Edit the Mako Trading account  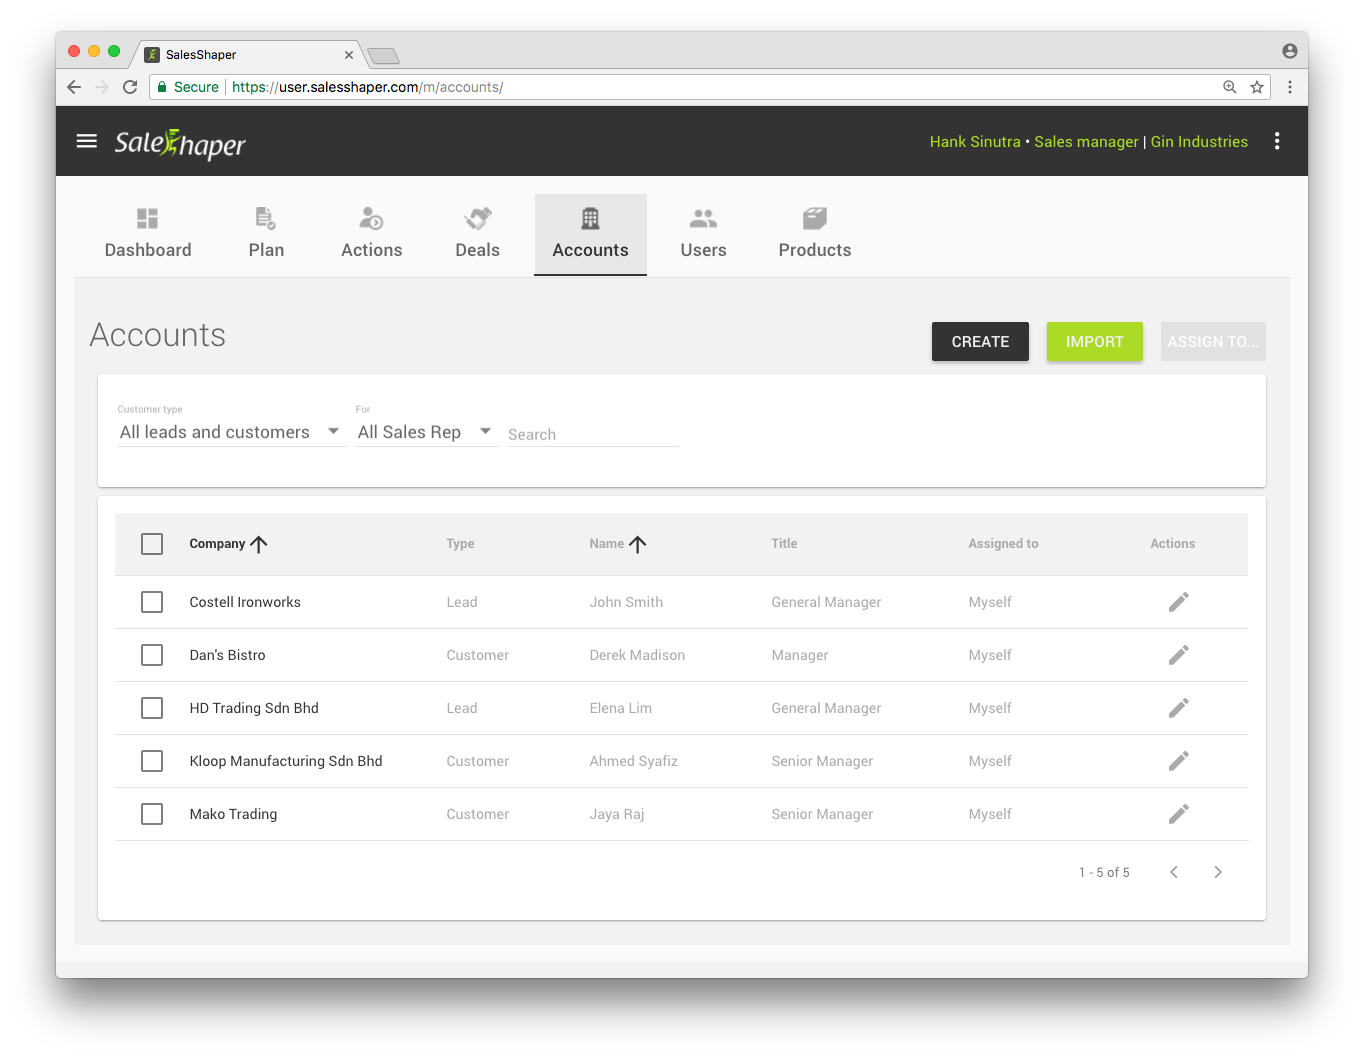point(1179,814)
